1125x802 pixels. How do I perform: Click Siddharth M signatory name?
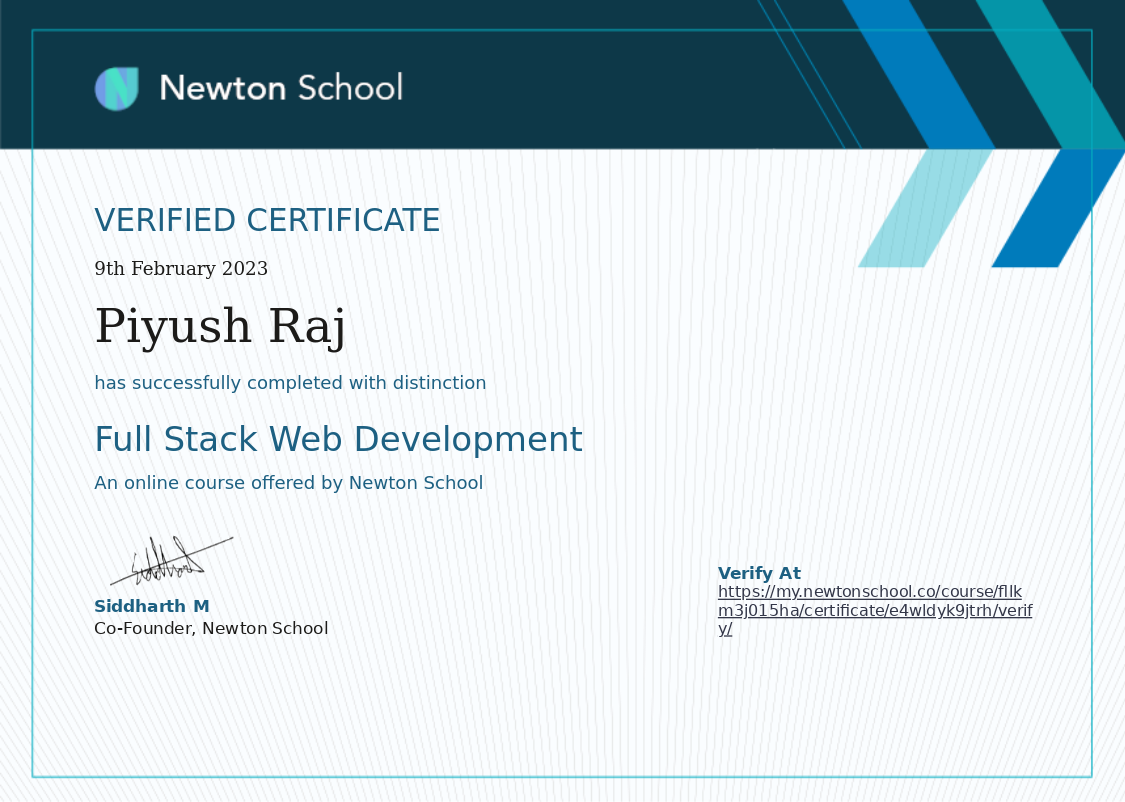click(152, 606)
